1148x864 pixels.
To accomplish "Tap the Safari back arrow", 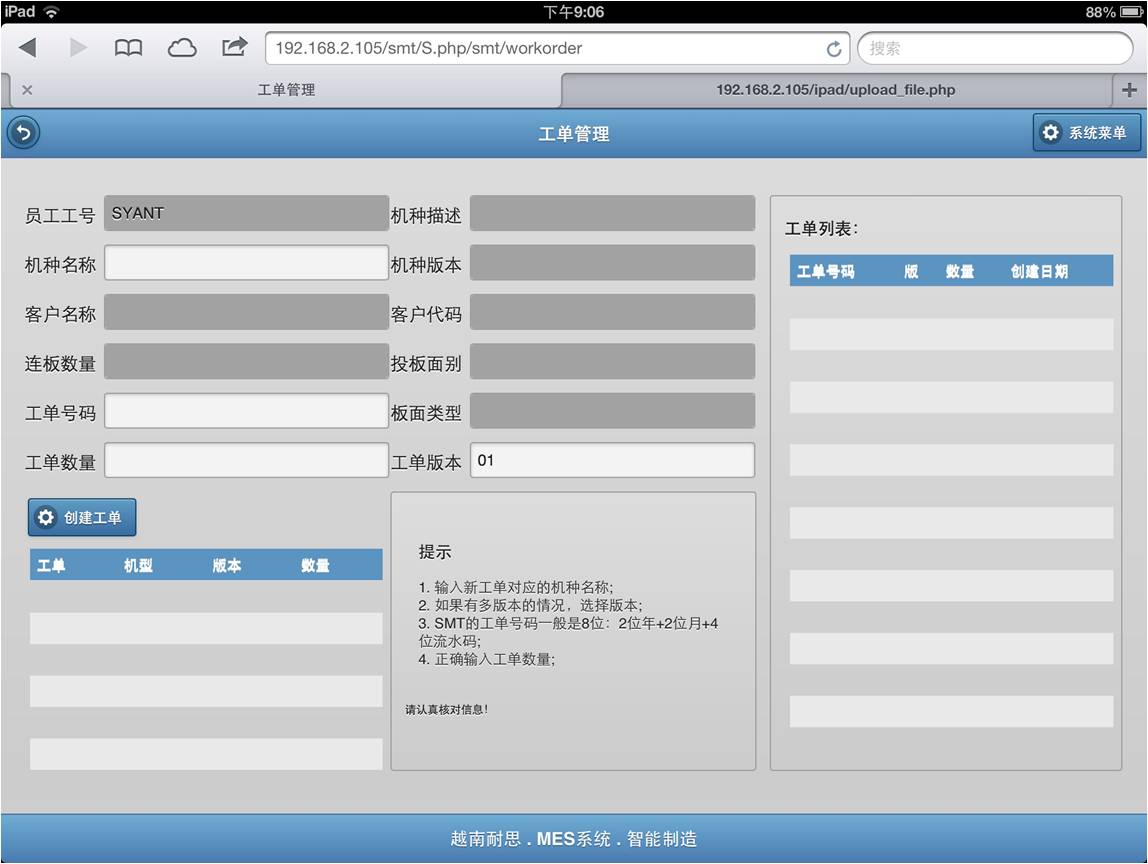I will (27, 48).
